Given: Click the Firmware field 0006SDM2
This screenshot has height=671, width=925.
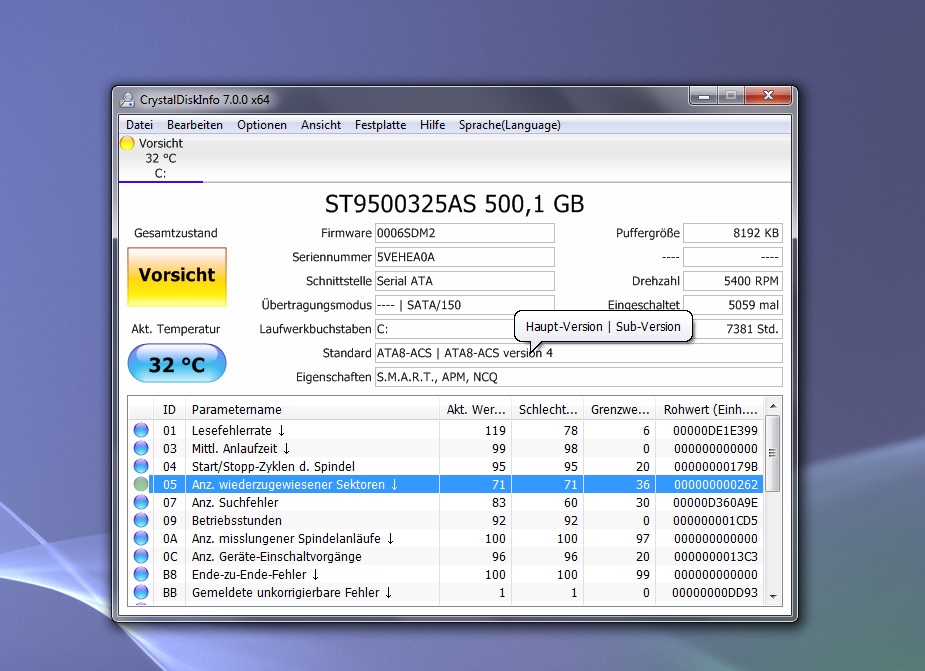Looking at the screenshot, I should point(465,233).
